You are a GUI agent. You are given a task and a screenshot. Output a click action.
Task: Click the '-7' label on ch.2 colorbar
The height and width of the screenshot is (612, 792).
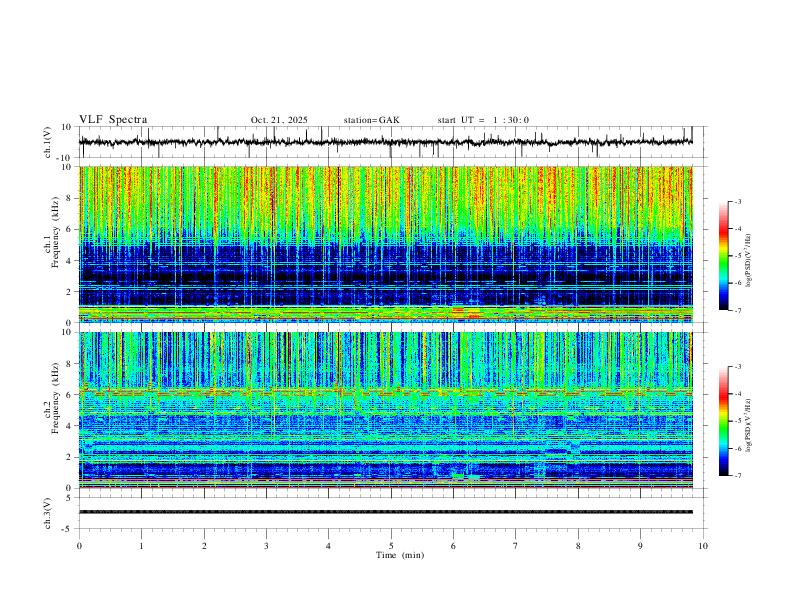pos(737,475)
